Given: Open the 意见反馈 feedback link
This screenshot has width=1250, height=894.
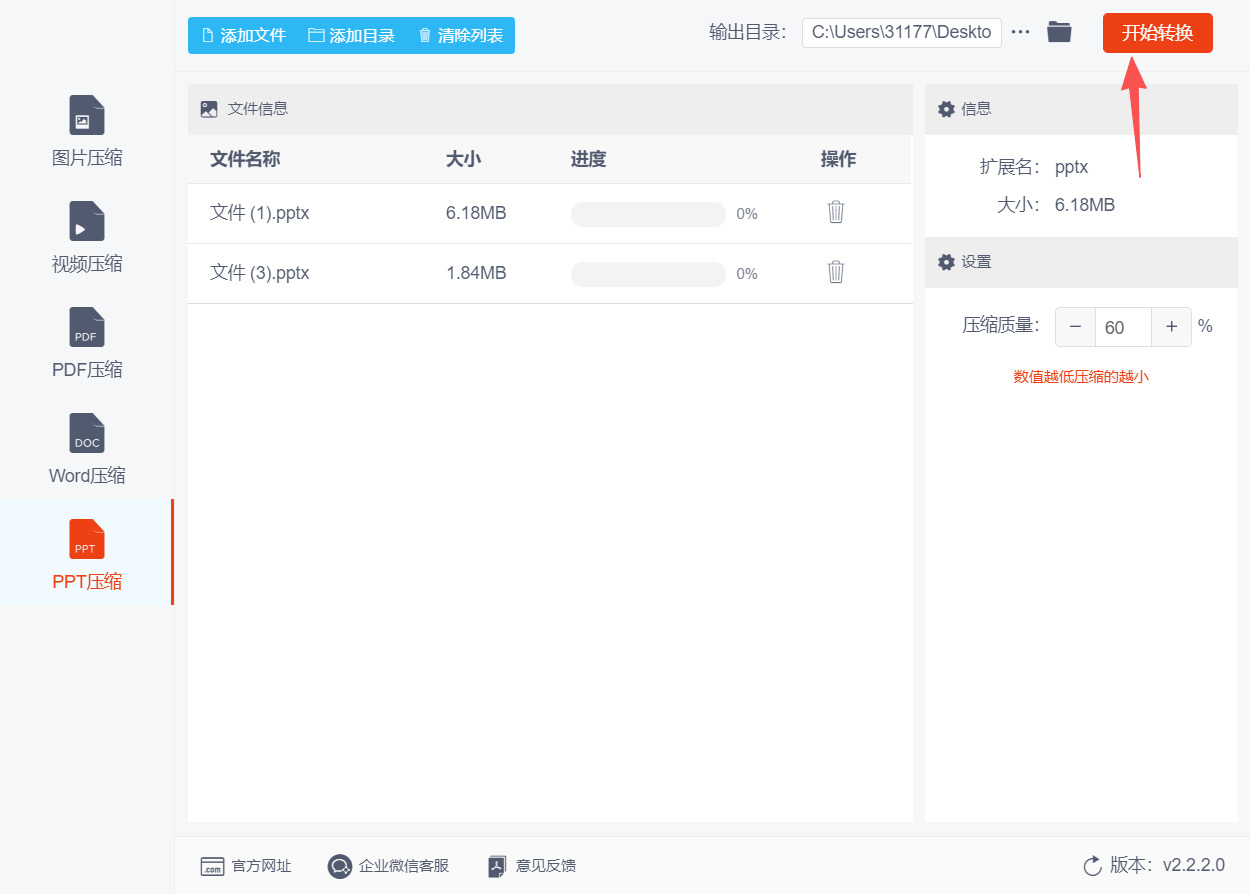Looking at the screenshot, I should 532,866.
